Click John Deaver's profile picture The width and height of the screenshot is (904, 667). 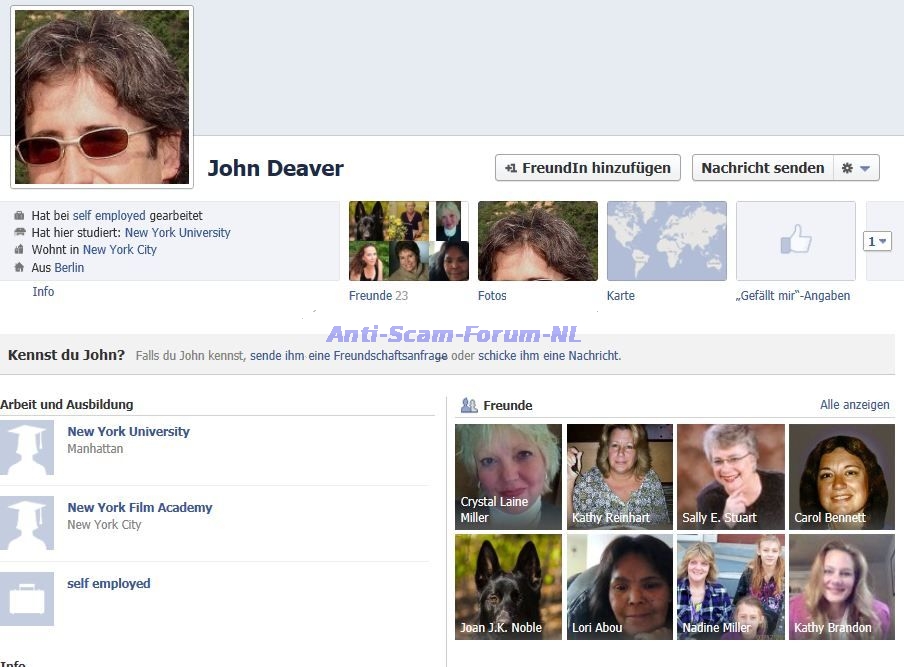point(101,97)
